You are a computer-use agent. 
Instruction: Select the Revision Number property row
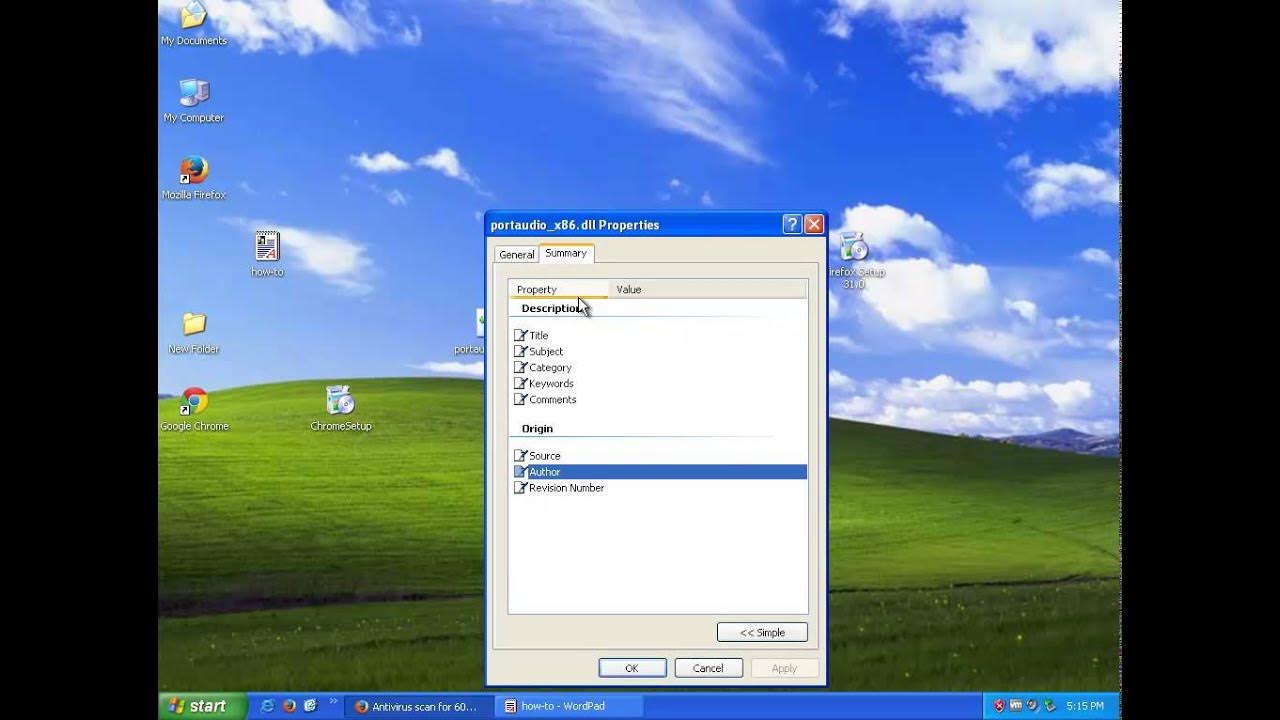click(658, 488)
